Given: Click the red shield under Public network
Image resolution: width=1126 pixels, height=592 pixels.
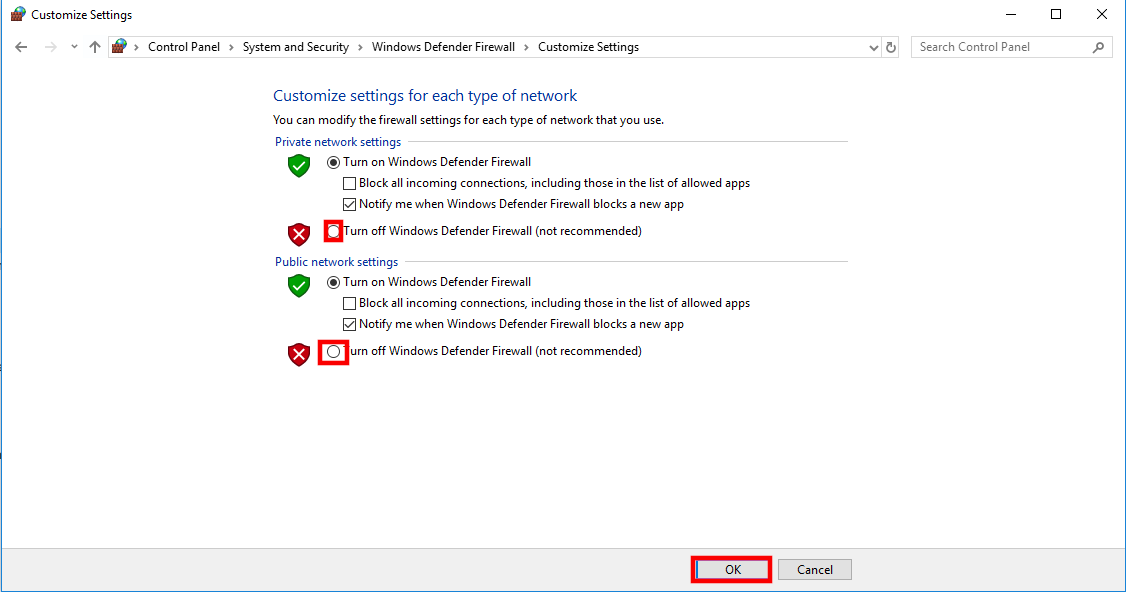Looking at the screenshot, I should pos(299,354).
